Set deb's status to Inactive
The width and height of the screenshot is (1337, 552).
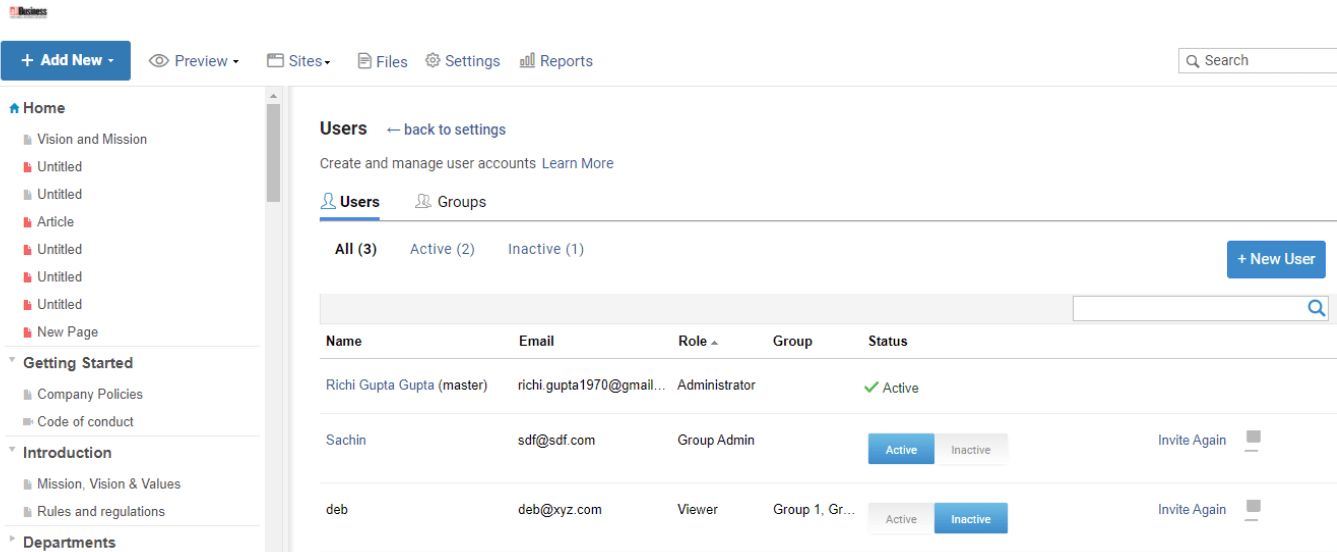click(971, 519)
